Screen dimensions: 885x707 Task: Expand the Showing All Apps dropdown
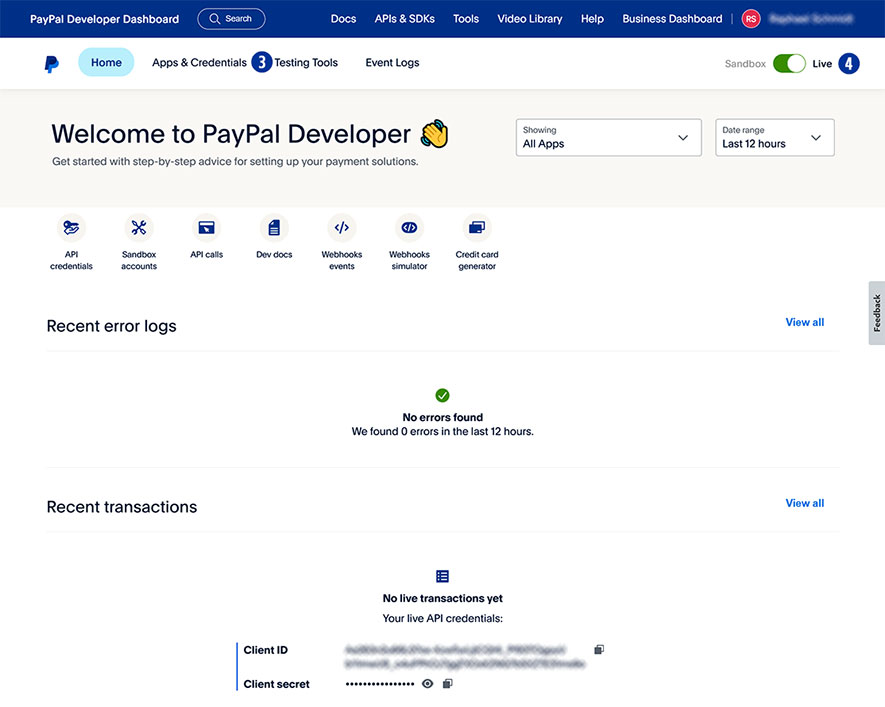(608, 138)
